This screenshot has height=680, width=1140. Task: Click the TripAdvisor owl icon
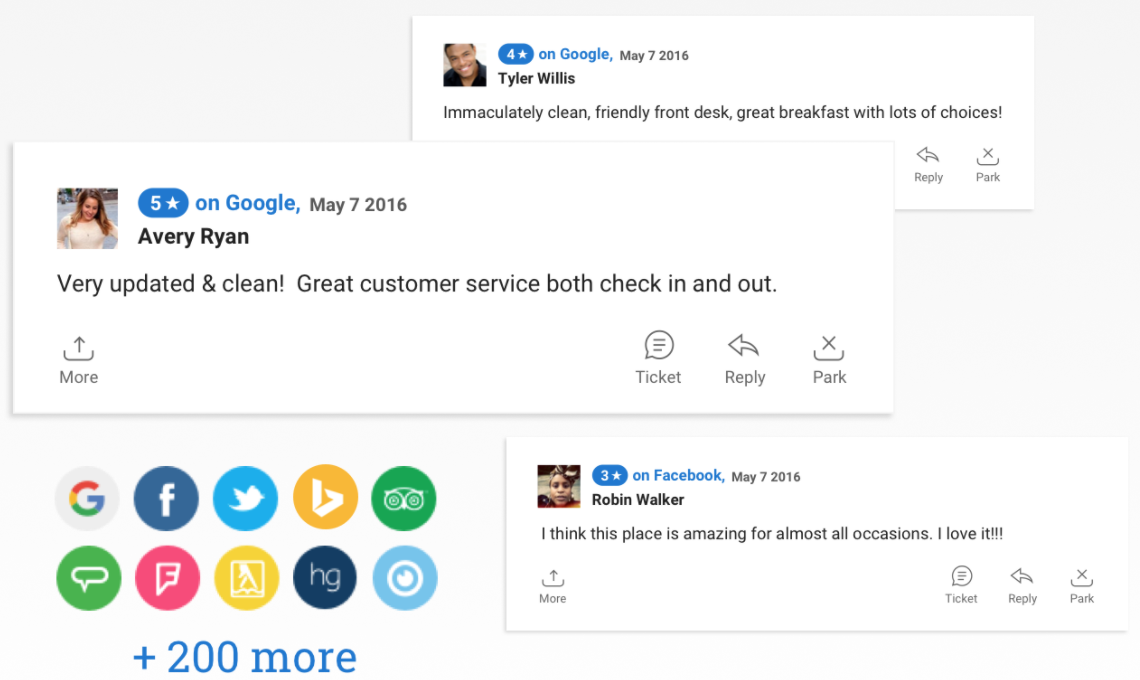(404, 499)
